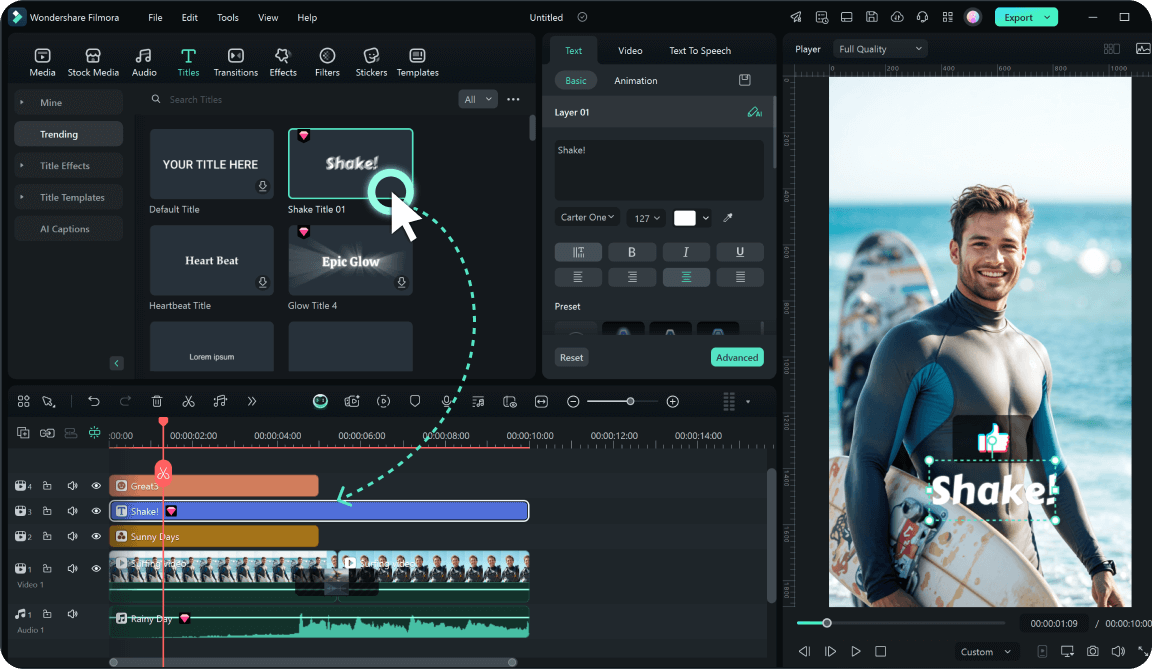
Task: Zoom in the timeline with plus icon
Action: click(672, 402)
